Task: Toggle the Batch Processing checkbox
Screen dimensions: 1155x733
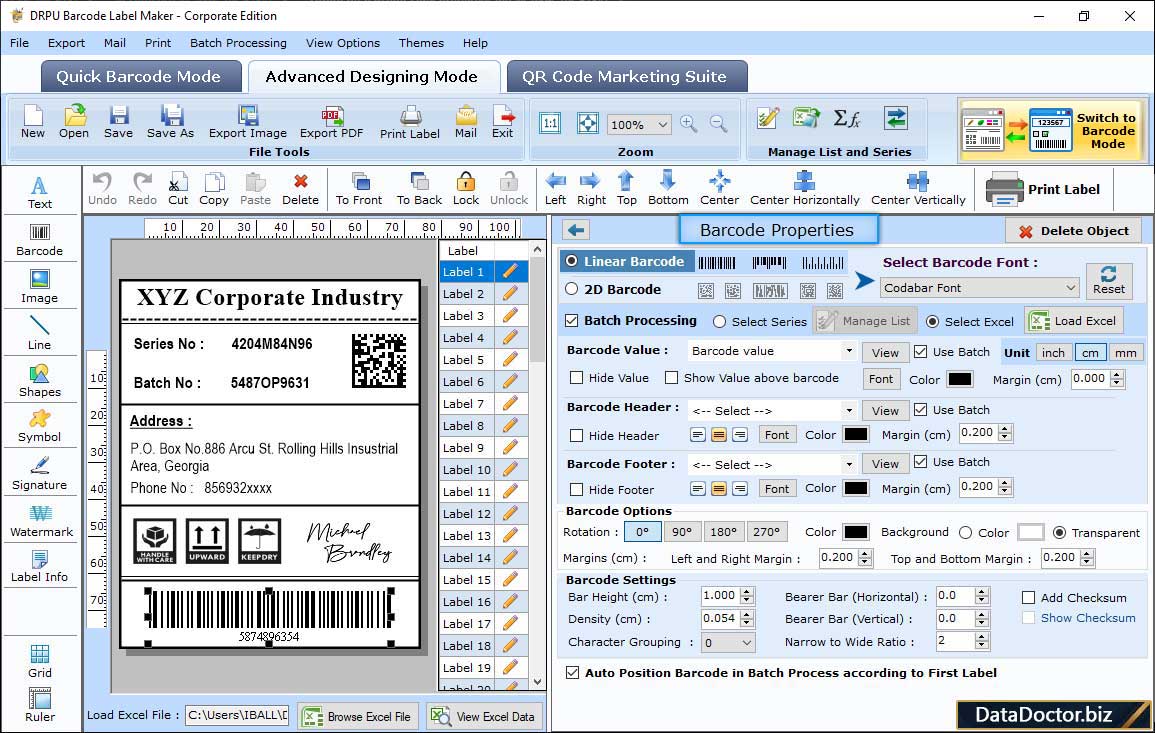Action: [x=572, y=320]
